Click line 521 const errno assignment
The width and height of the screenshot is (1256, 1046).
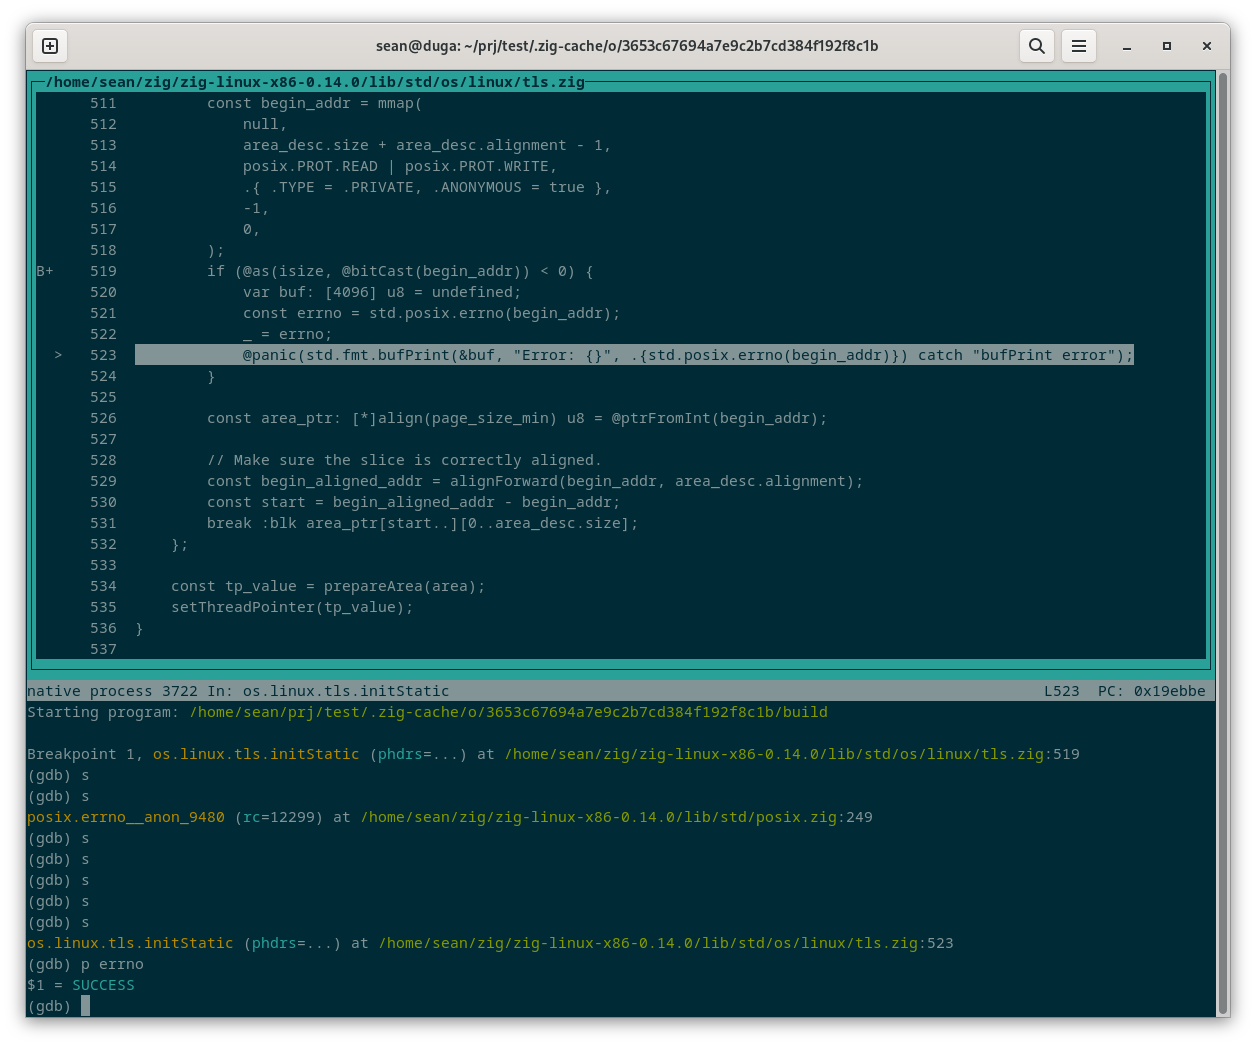tap(431, 313)
